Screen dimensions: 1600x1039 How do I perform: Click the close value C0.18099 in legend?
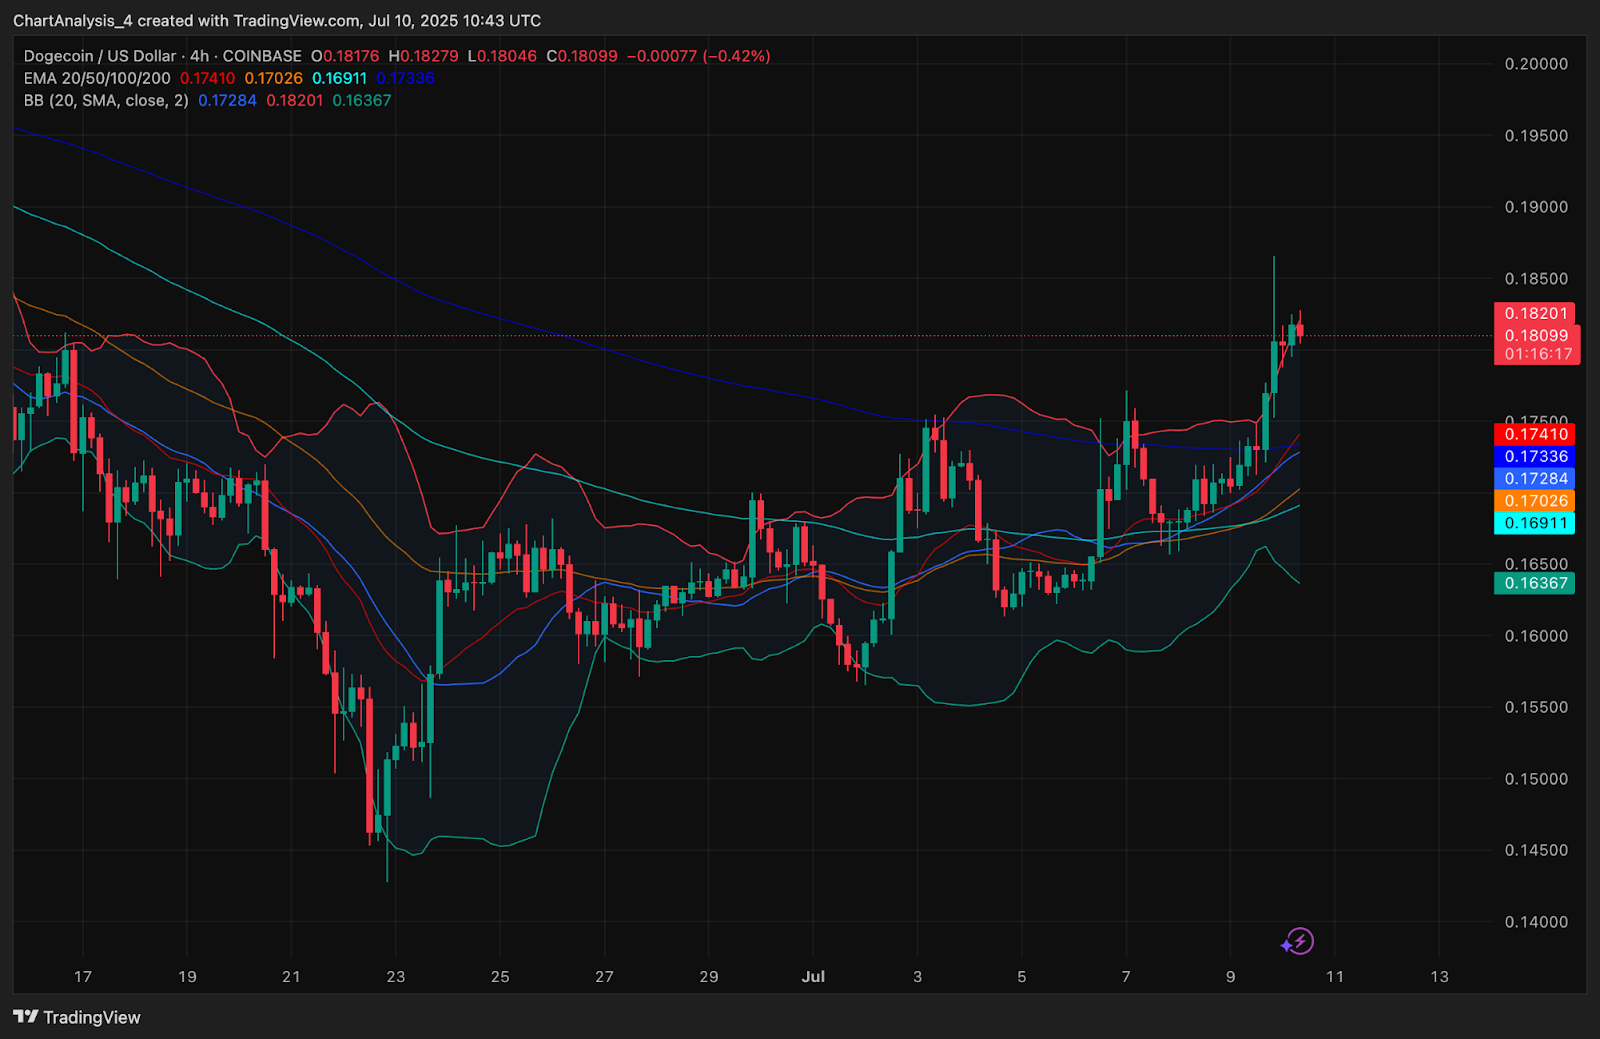point(582,56)
